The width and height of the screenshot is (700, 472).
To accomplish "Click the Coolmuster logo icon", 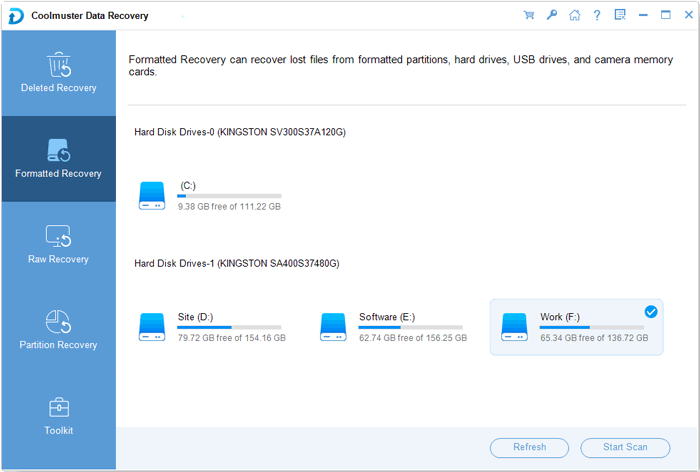I will point(16,16).
